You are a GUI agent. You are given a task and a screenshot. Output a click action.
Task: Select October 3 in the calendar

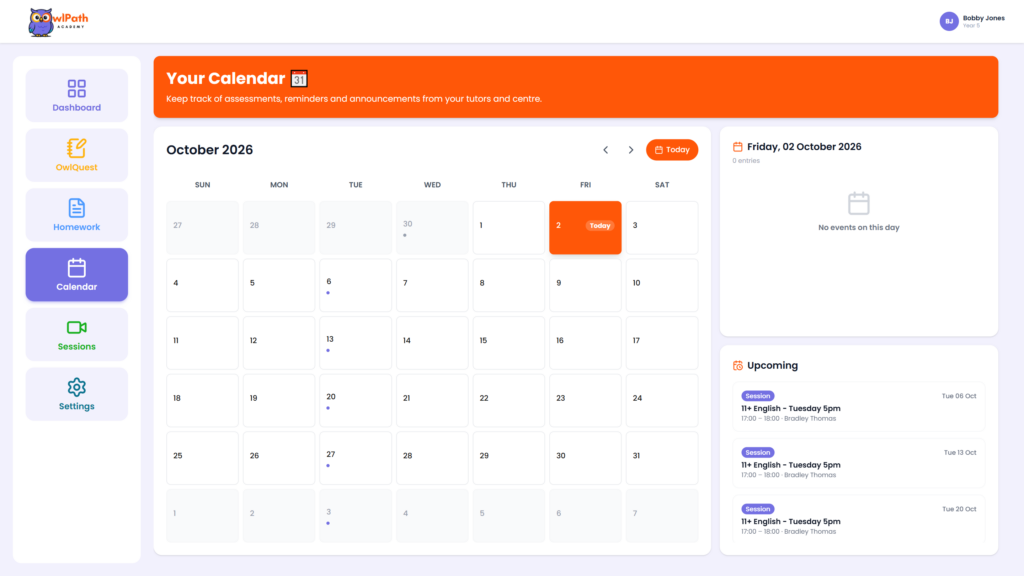coord(662,227)
